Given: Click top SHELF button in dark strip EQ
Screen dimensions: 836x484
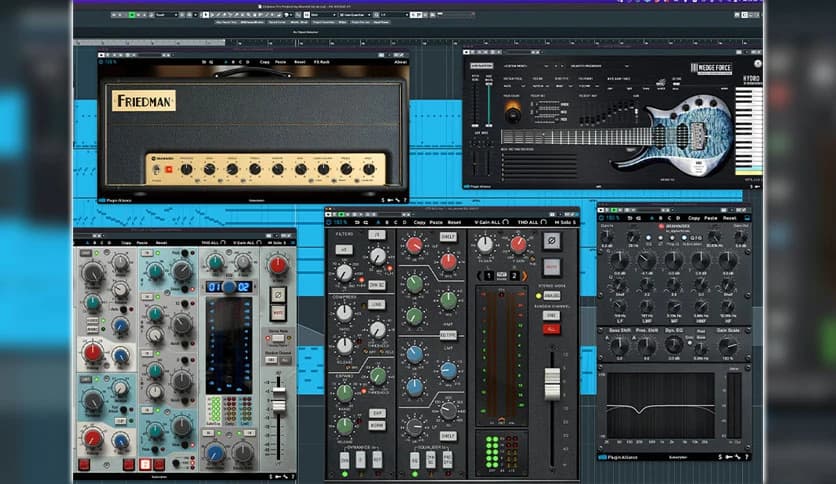Looking at the screenshot, I should (448, 237).
